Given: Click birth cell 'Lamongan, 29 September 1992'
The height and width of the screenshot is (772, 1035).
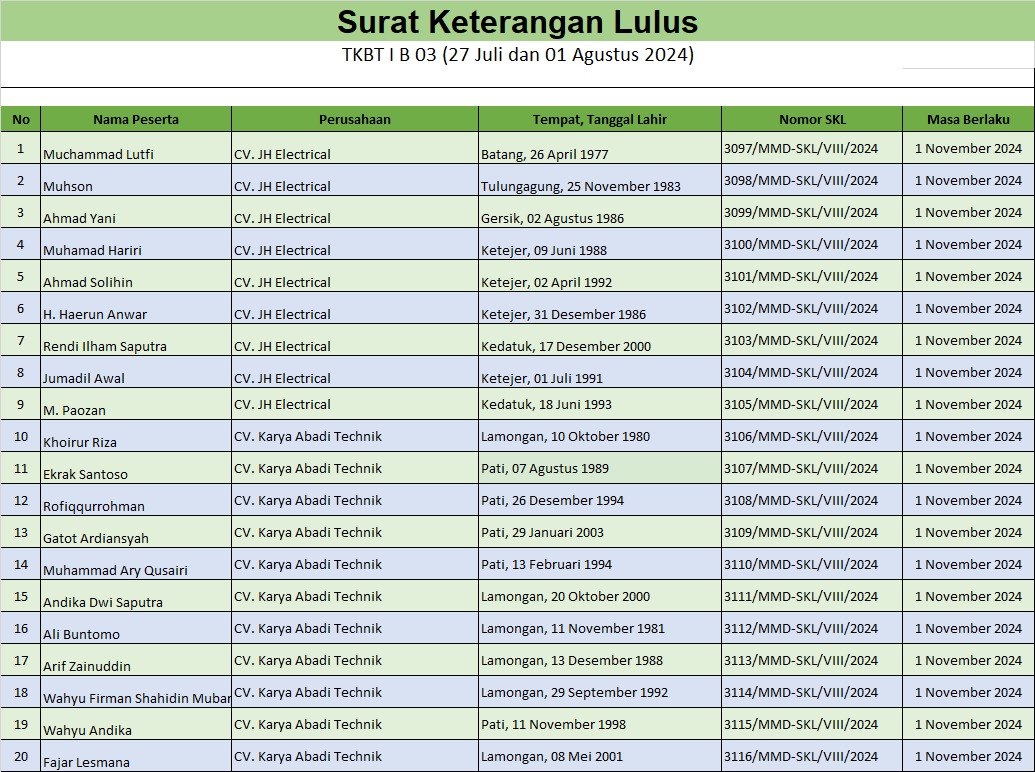Looking at the screenshot, I should pos(599,692).
